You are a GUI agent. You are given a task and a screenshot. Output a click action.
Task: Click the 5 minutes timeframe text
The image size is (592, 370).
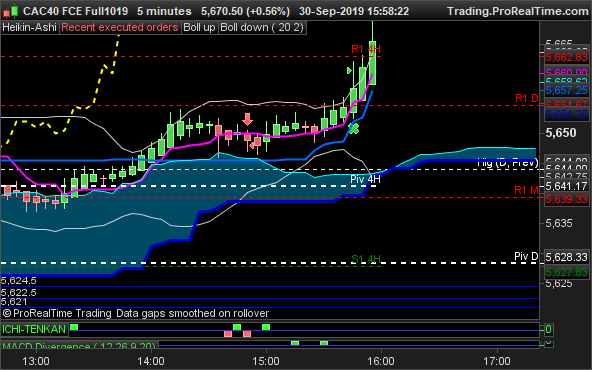tap(164, 11)
